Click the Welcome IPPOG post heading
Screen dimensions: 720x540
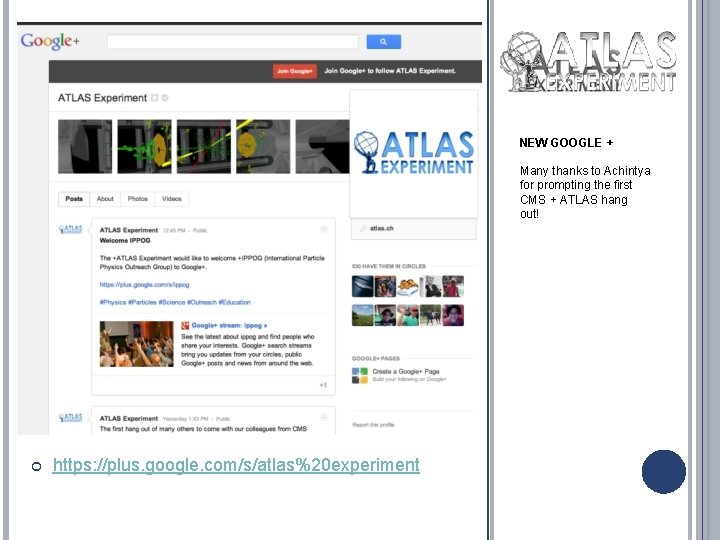coord(125,241)
